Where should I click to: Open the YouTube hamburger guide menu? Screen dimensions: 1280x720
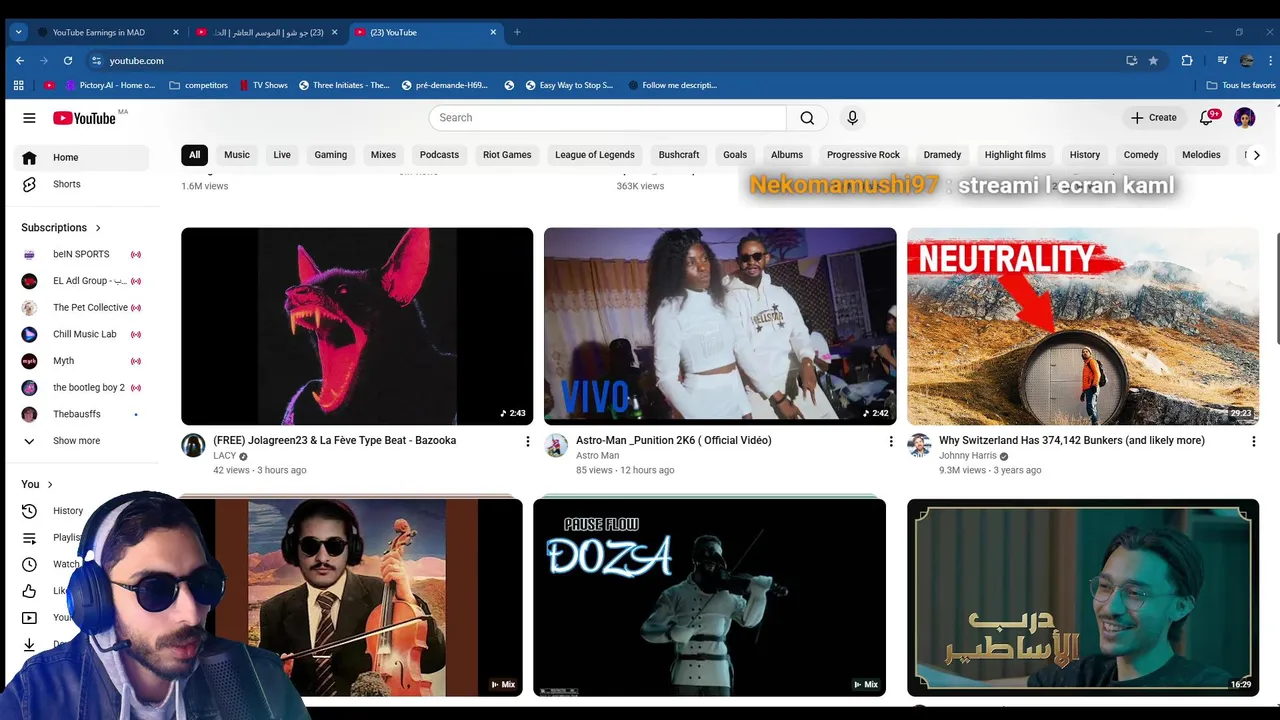pyautogui.click(x=29, y=118)
